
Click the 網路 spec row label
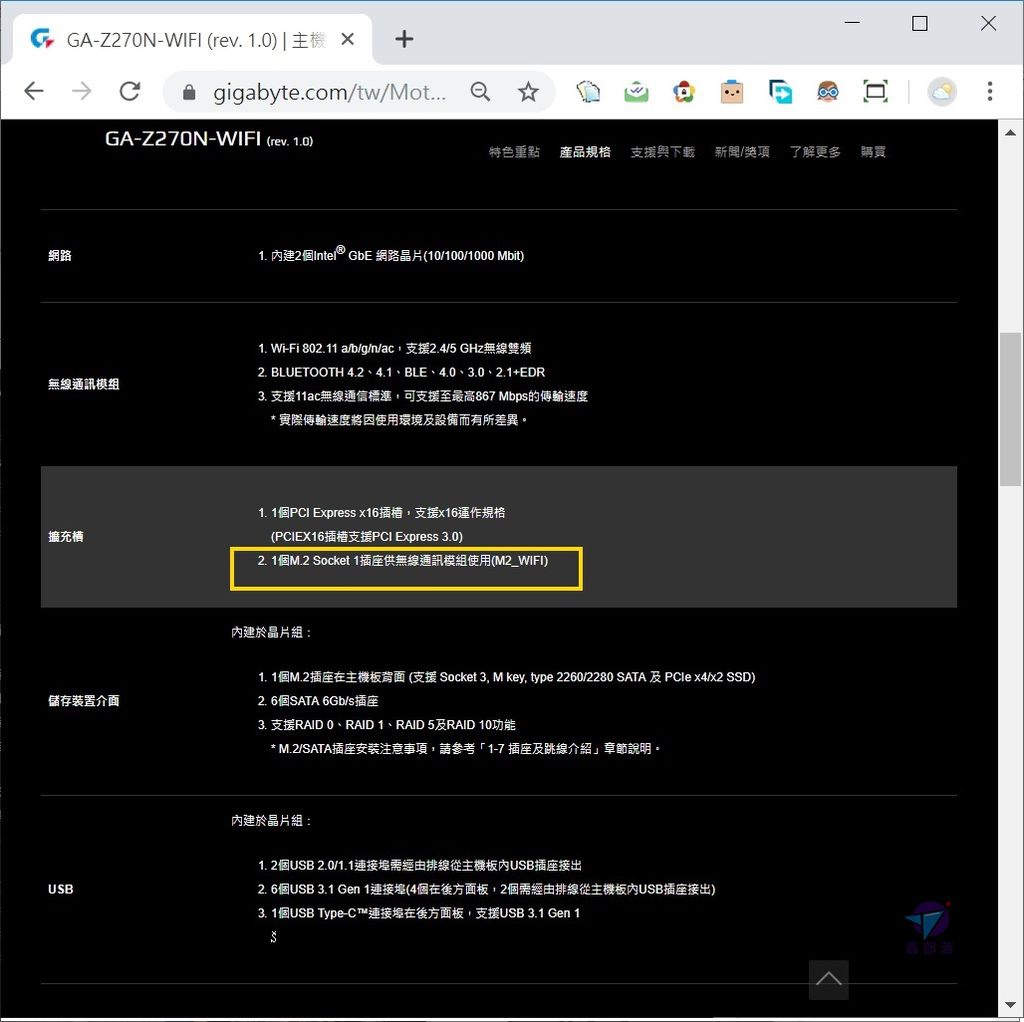tap(59, 255)
